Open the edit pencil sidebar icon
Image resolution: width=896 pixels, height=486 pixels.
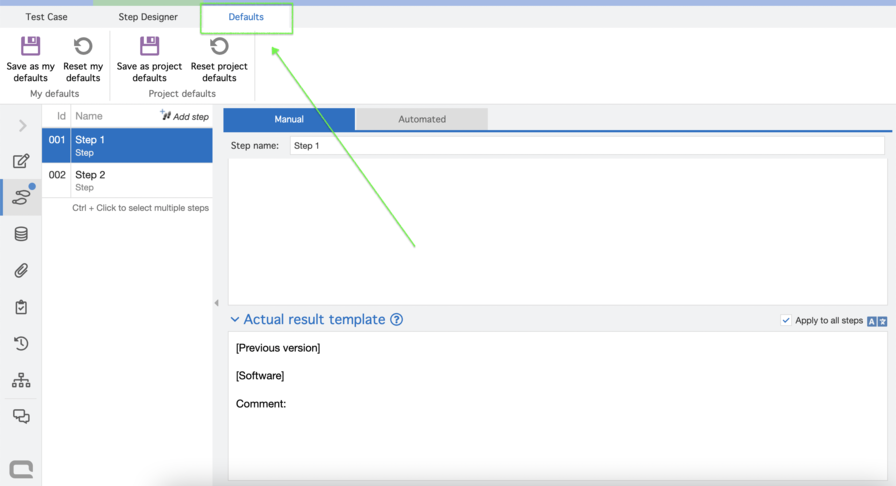[x=21, y=161]
